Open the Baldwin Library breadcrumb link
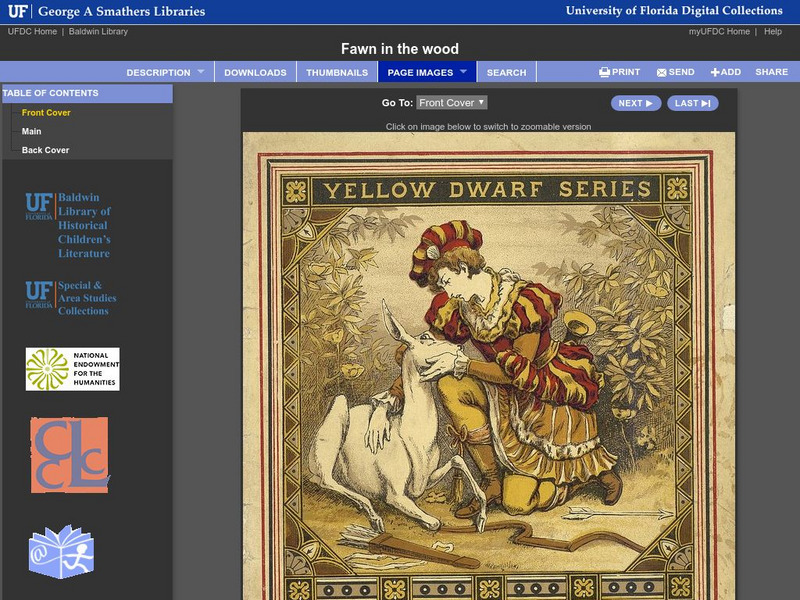 (98, 31)
